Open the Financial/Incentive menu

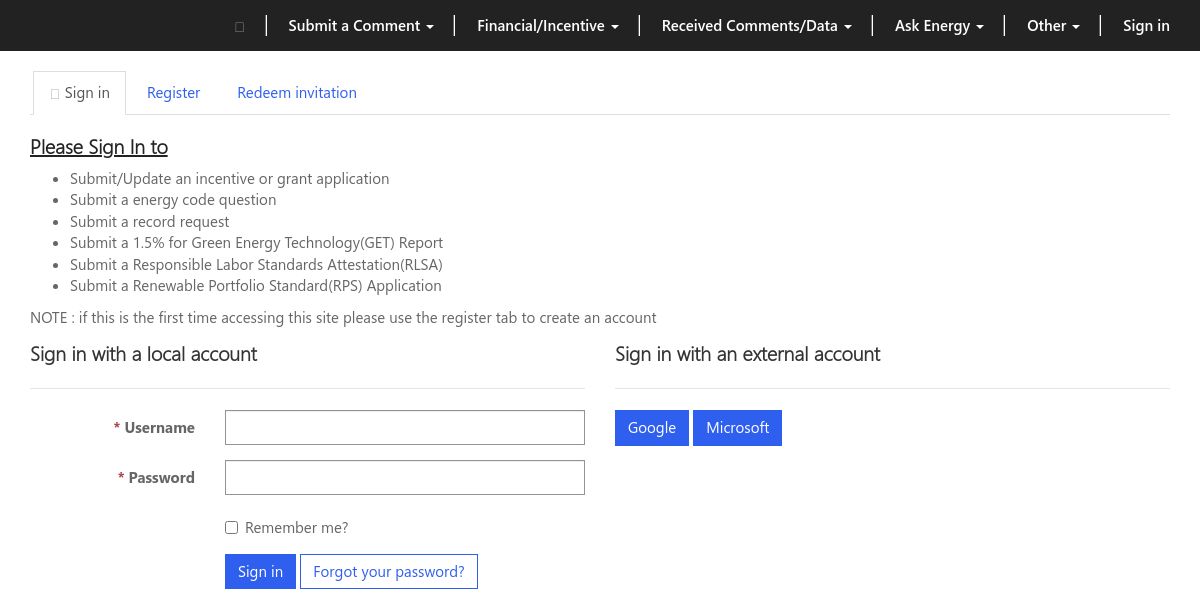click(547, 26)
